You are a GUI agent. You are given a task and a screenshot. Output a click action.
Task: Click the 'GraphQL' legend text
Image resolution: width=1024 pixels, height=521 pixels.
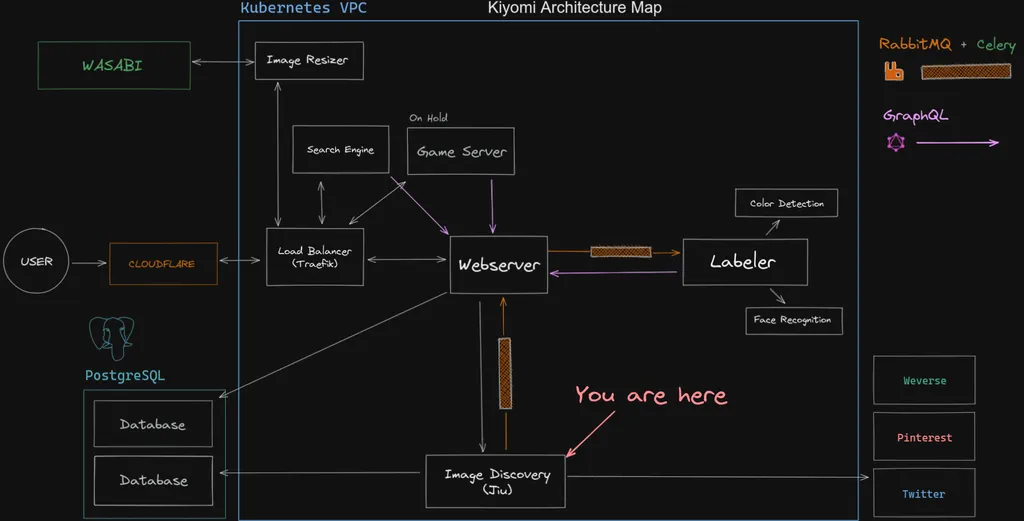click(915, 116)
